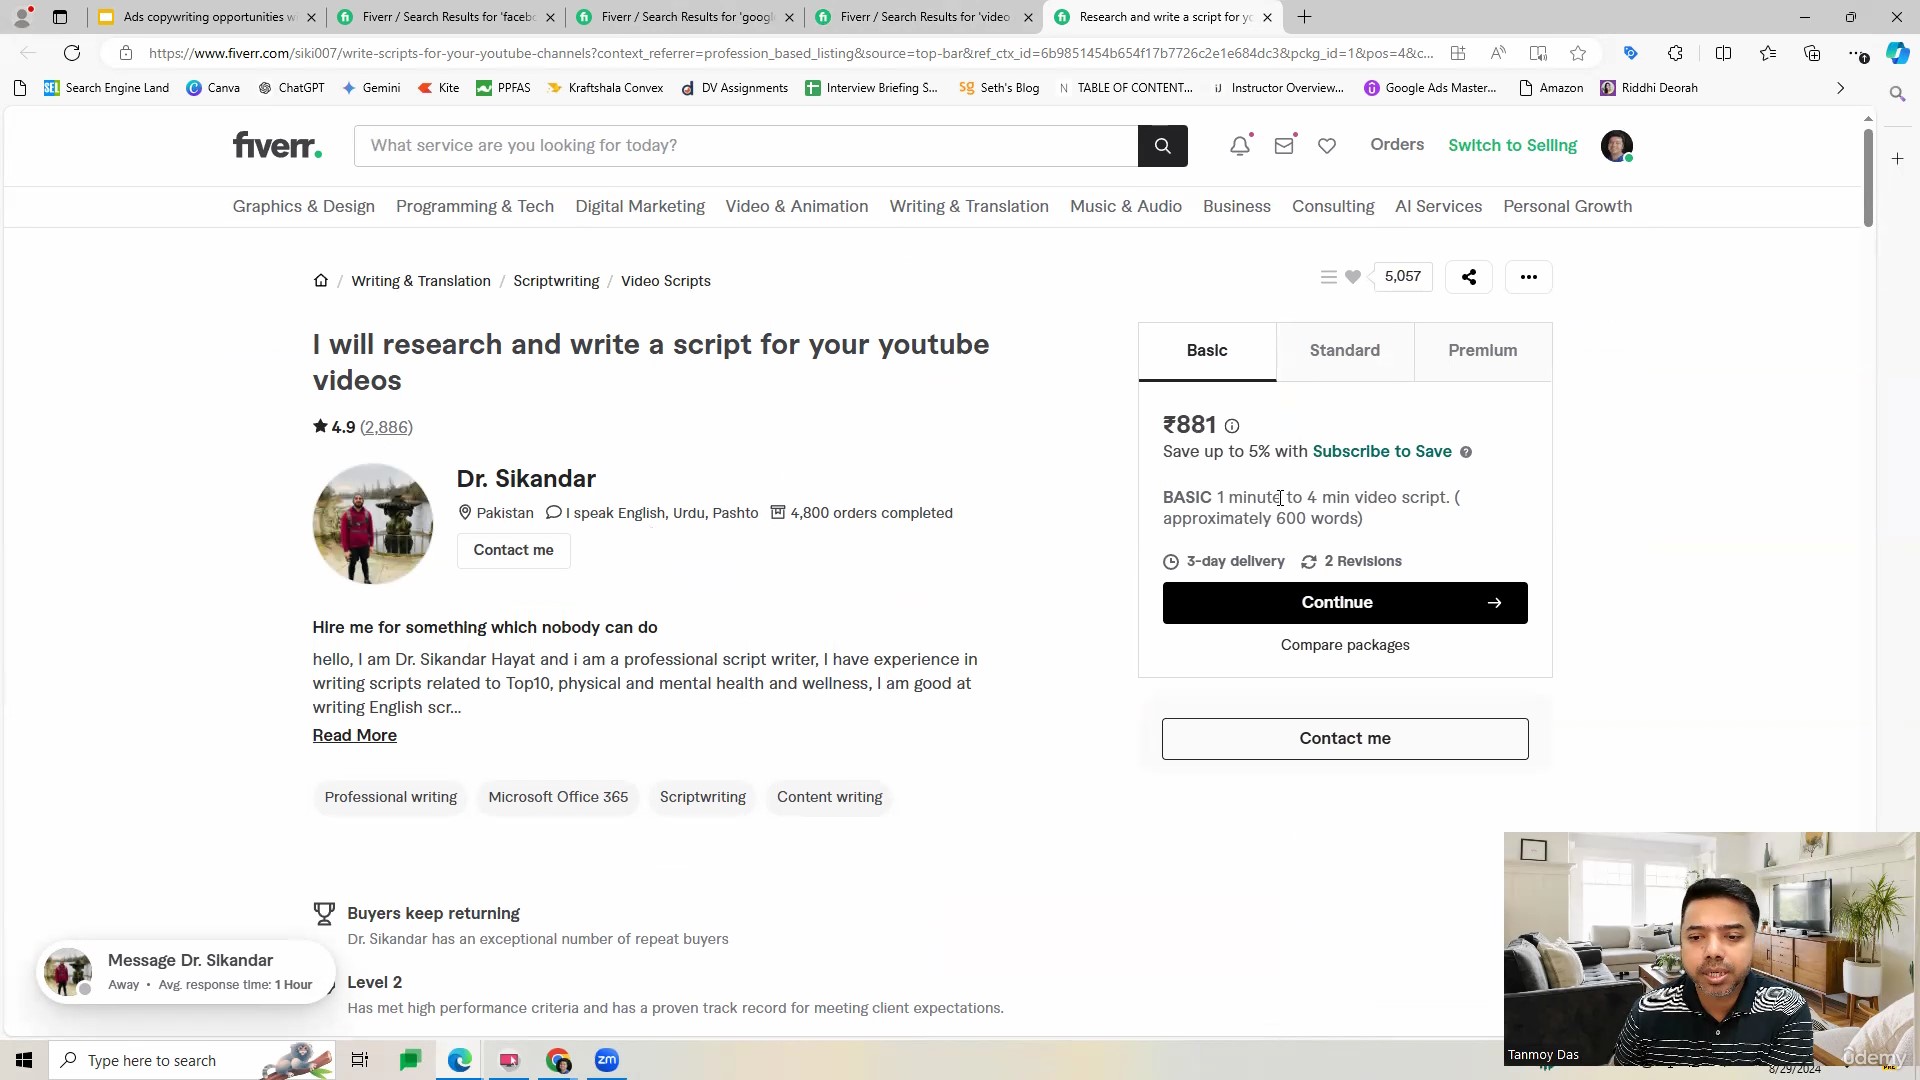
Task: Open Programming & Tech category
Action: [x=475, y=206]
